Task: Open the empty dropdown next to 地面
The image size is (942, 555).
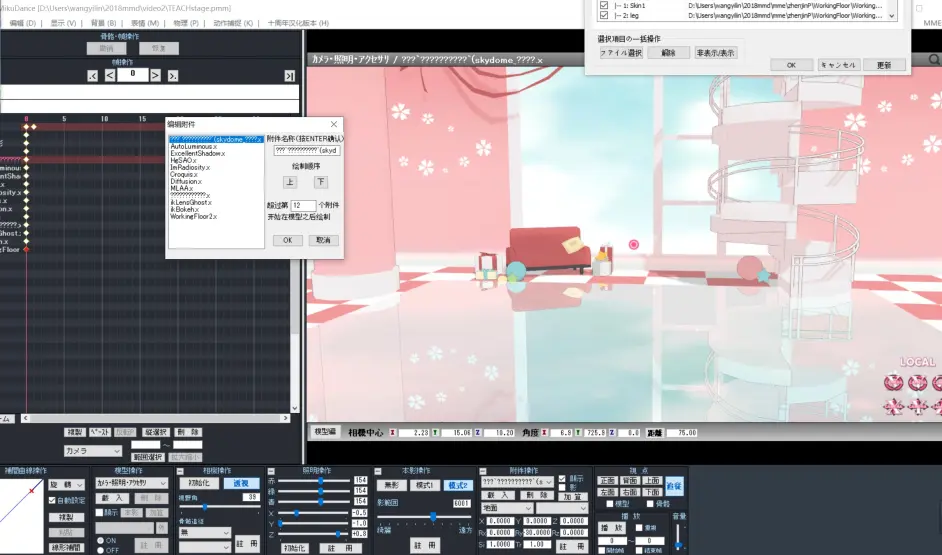Action: 561,508
